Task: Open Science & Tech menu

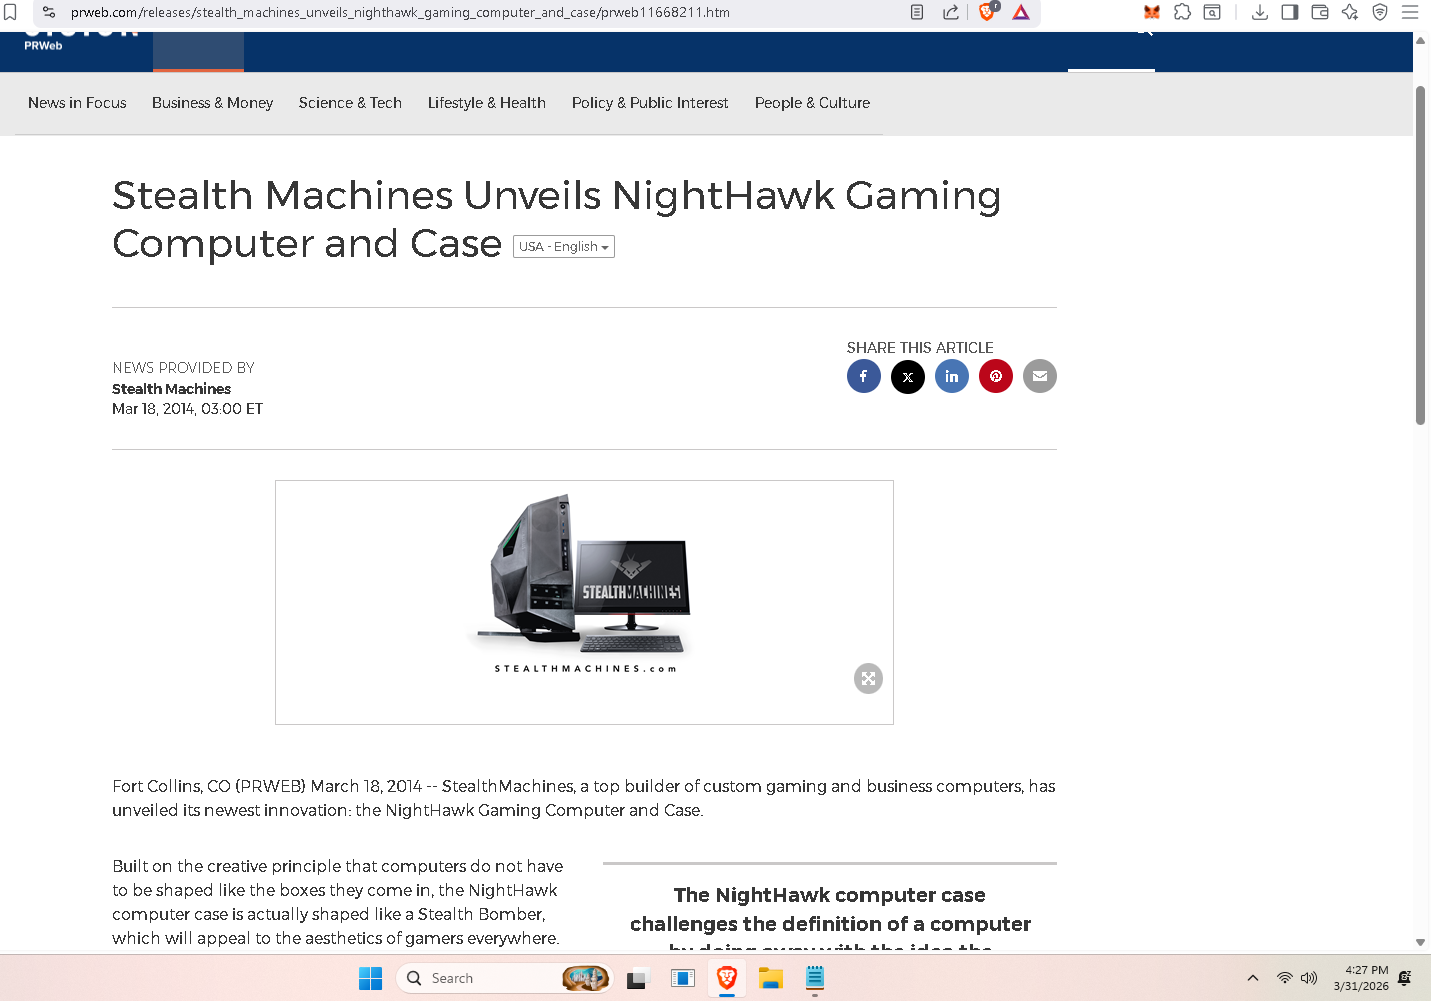Action: click(350, 103)
